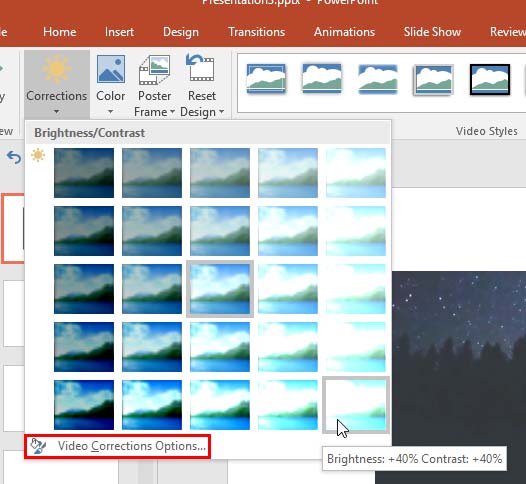The image size is (526, 484).
Task: Select Brightness 0% Contrast -20% preset
Action: click(220, 231)
